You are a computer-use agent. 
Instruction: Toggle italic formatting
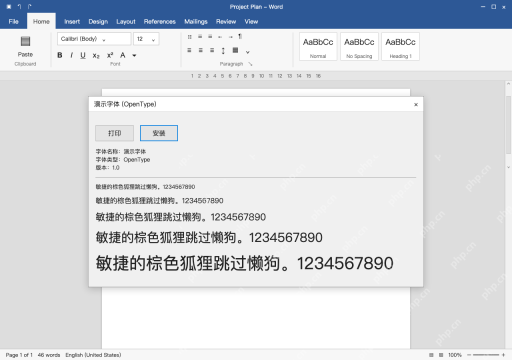click(x=71, y=55)
